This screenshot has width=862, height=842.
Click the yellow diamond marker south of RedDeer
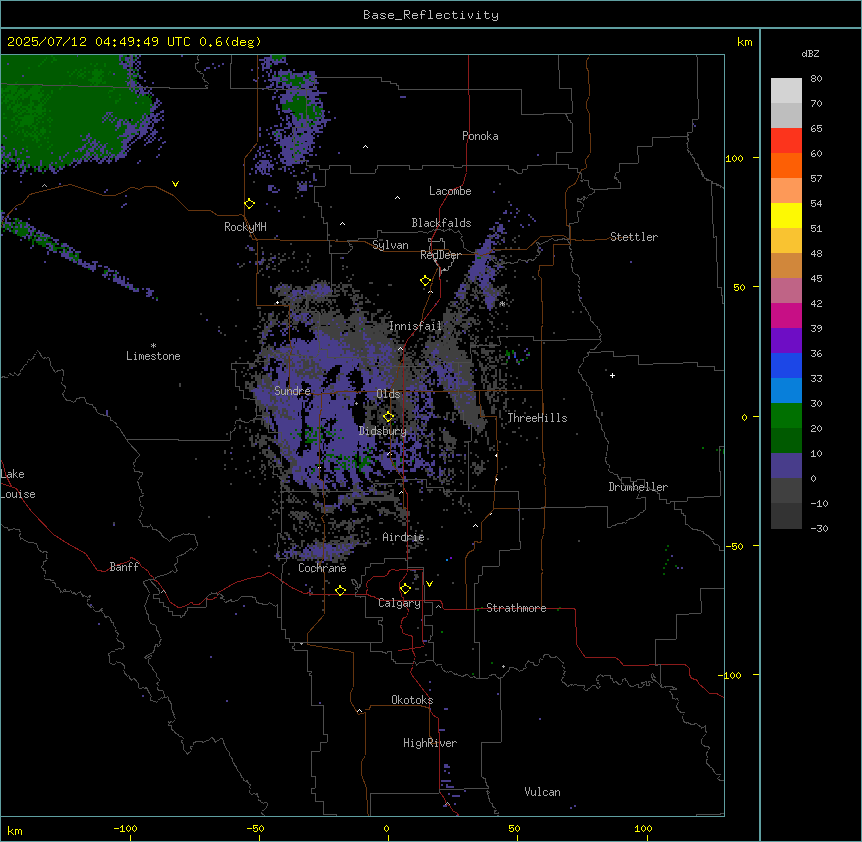[426, 281]
